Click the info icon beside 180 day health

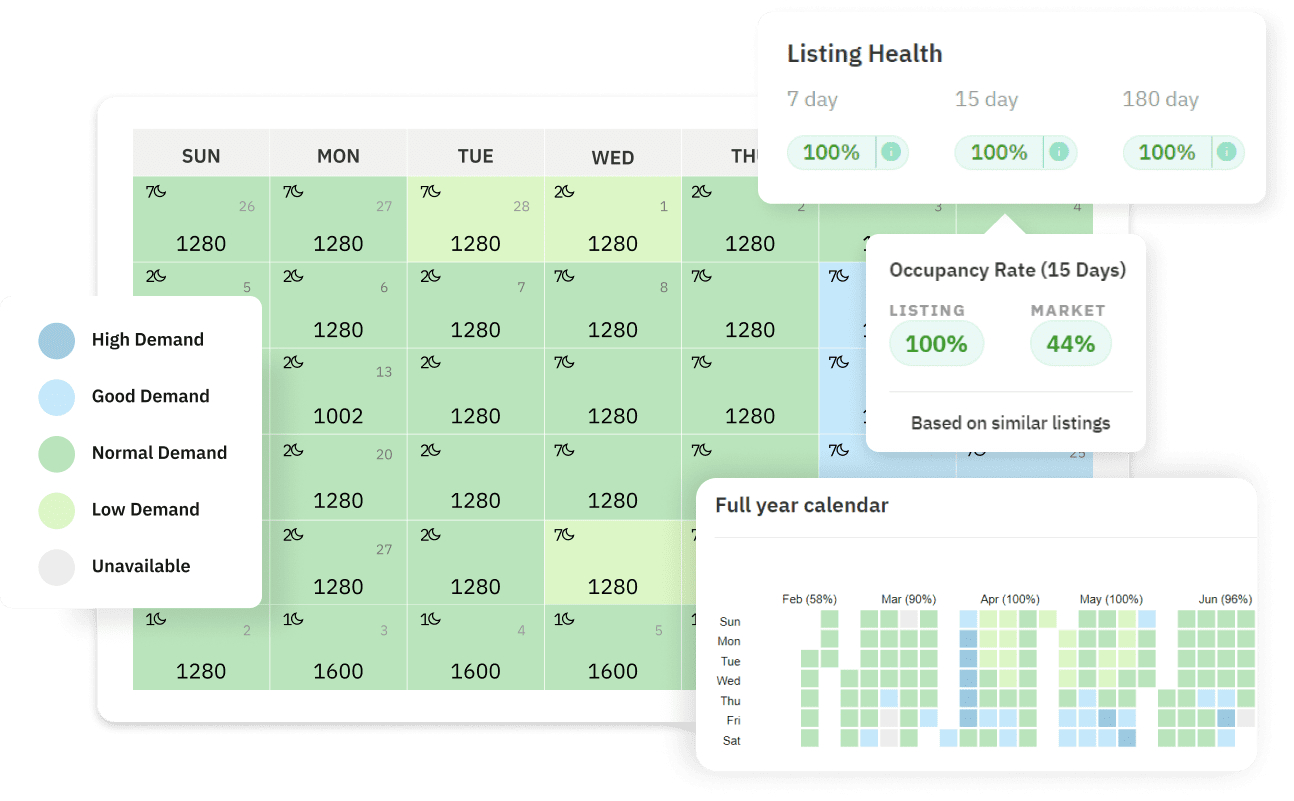click(x=1227, y=153)
